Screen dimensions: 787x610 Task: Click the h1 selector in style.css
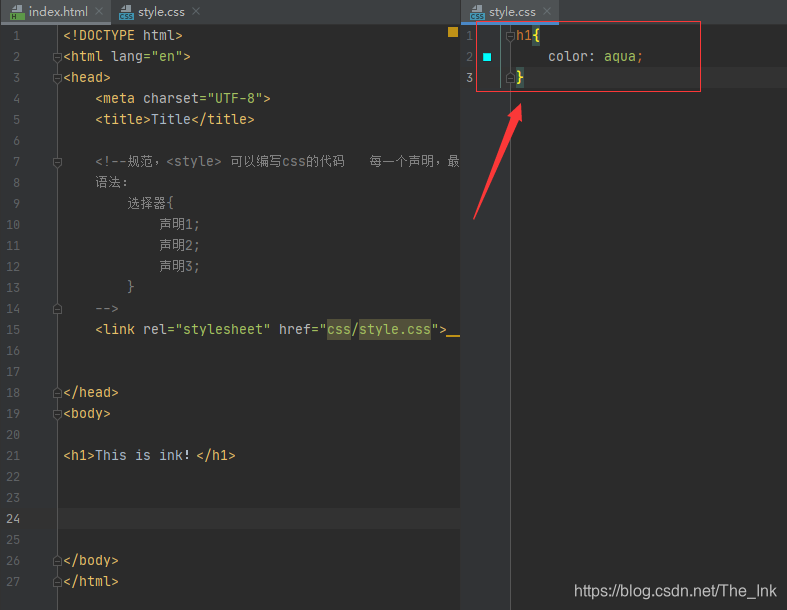(523, 36)
